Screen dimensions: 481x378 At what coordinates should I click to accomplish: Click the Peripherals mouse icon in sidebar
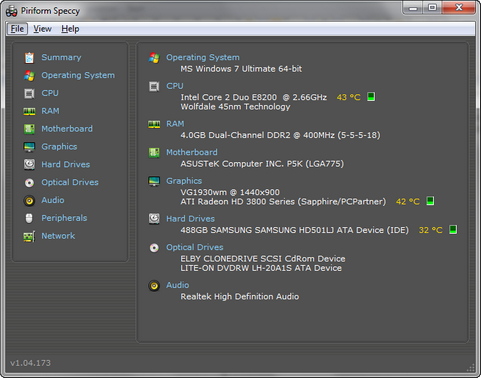[x=29, y=218]
